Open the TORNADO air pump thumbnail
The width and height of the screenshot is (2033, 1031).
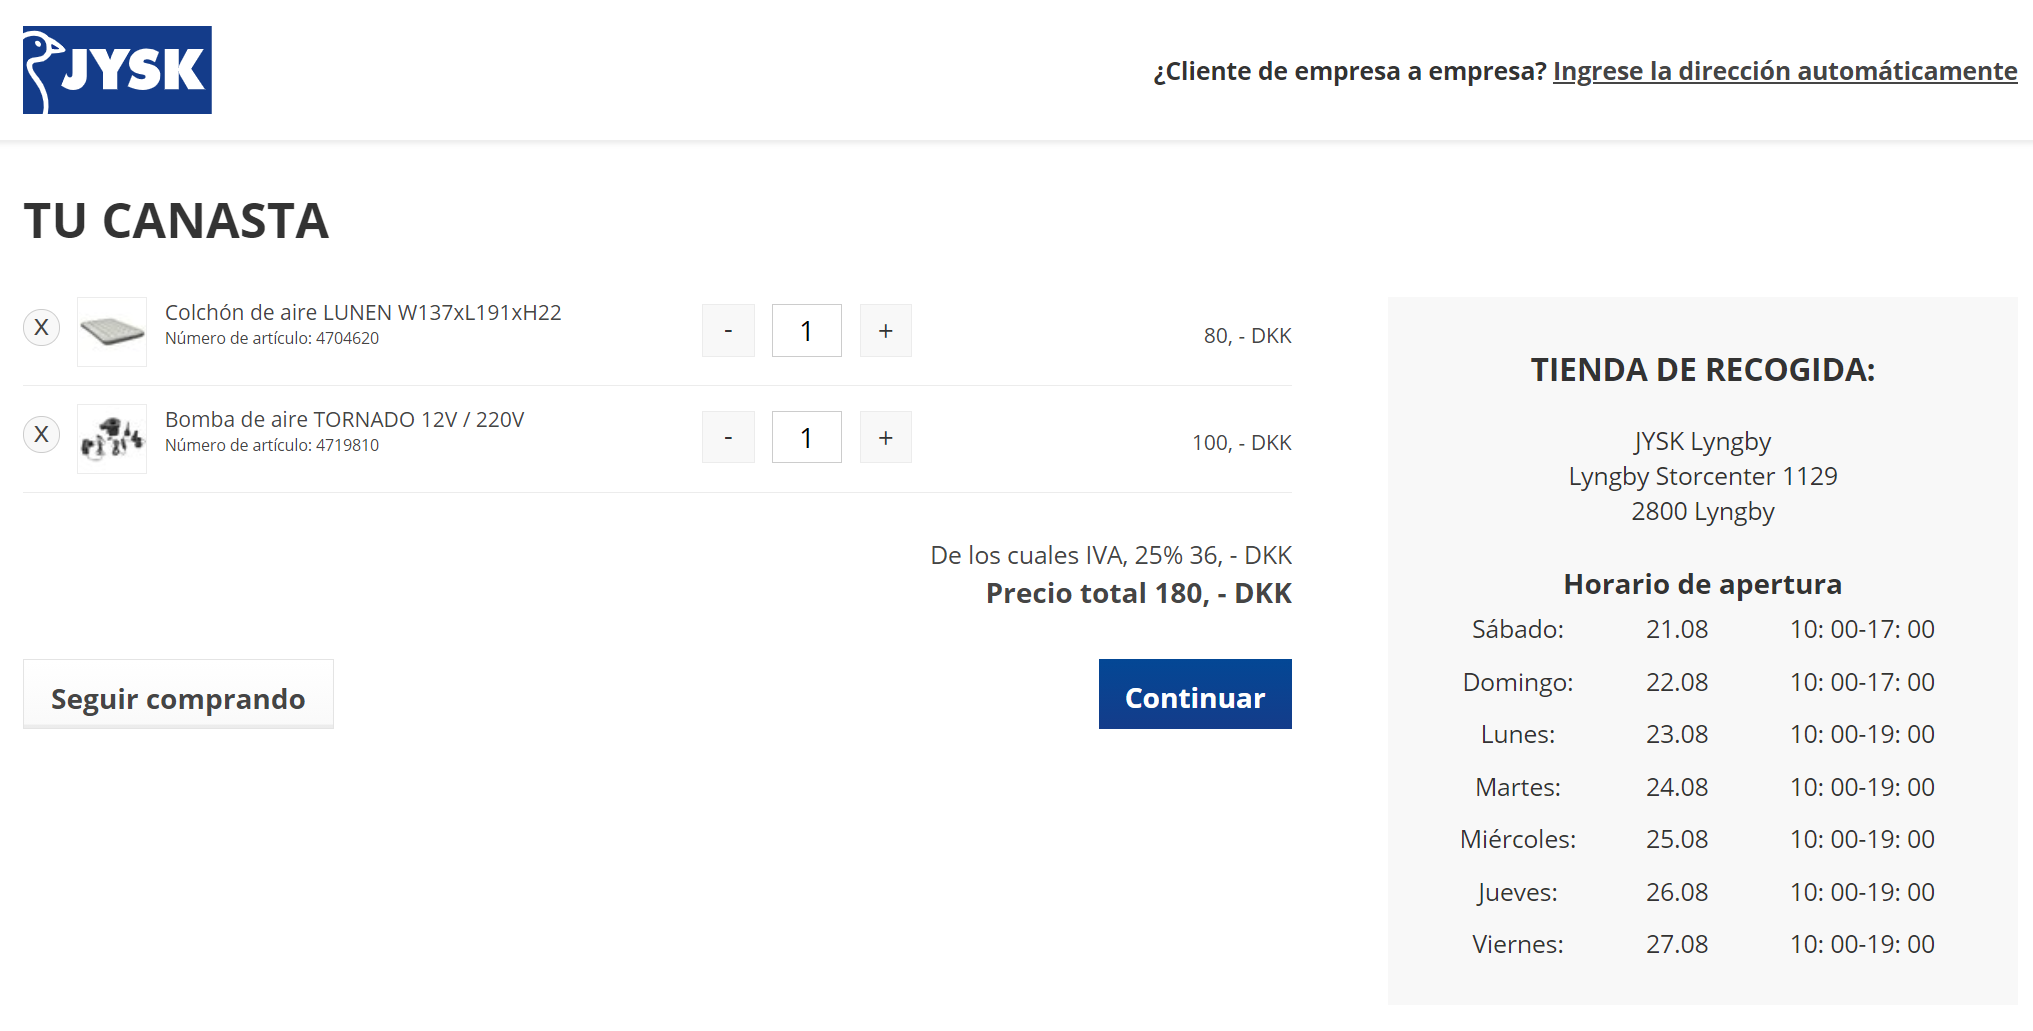pyautogui.click(x=112, y=438)
